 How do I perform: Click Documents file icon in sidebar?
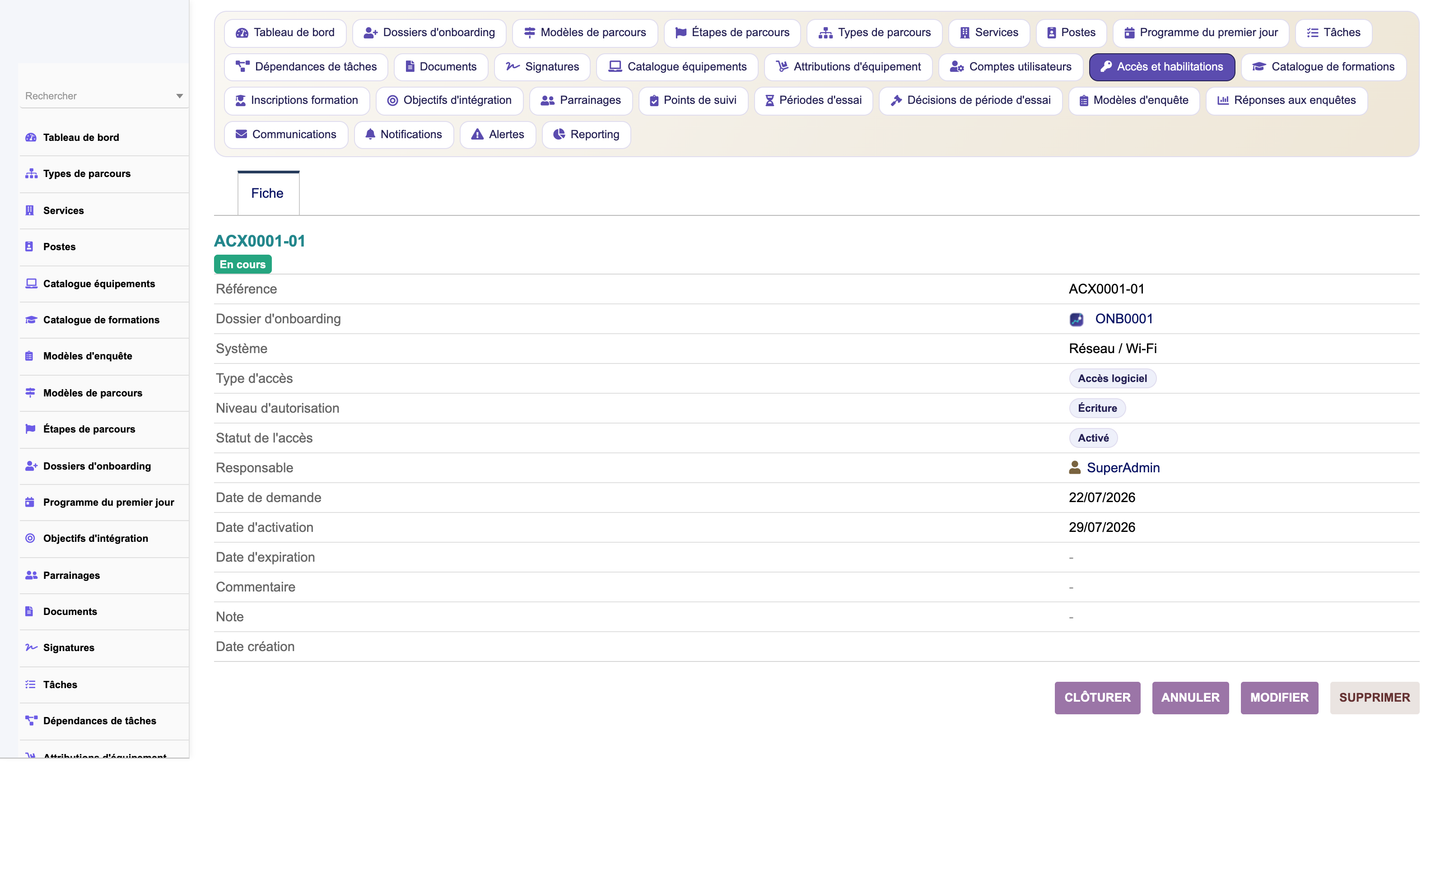point(30,612)
